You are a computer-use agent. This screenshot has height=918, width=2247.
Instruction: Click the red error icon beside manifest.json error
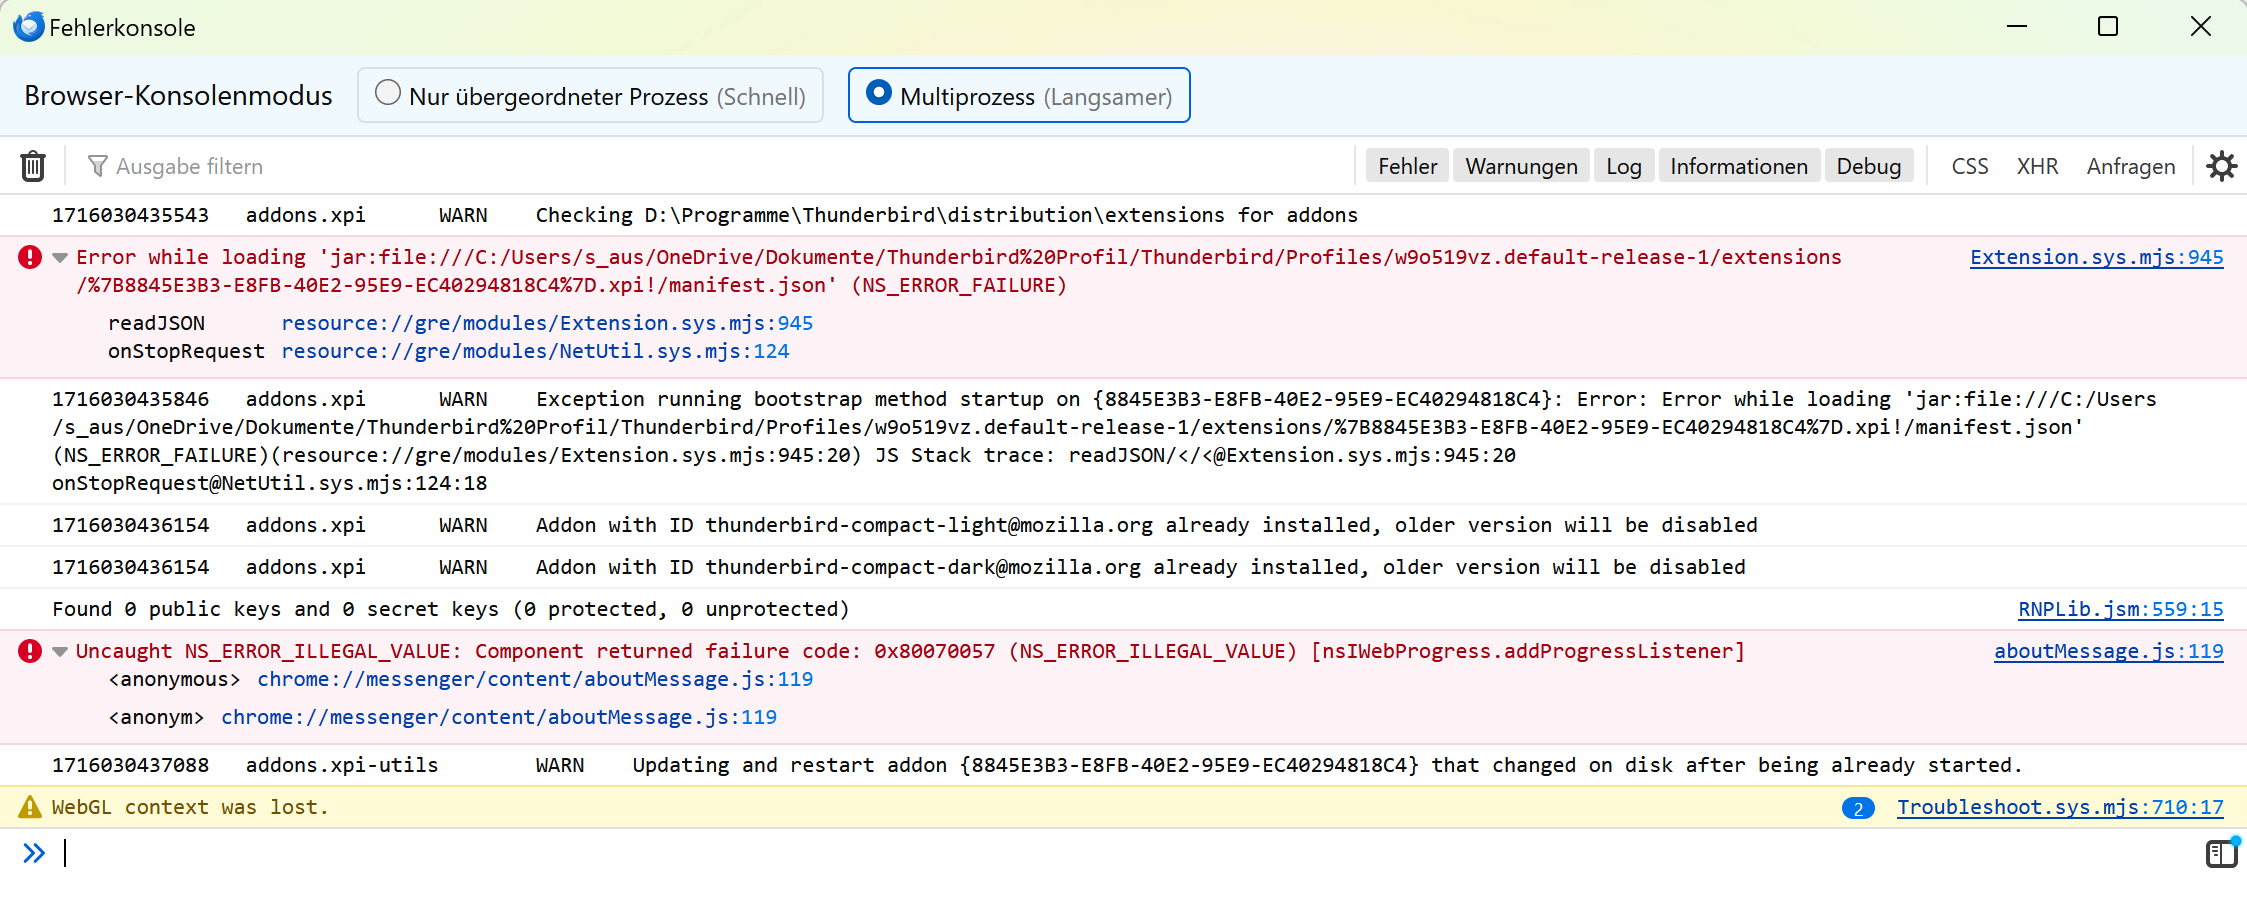coord(30,258)
